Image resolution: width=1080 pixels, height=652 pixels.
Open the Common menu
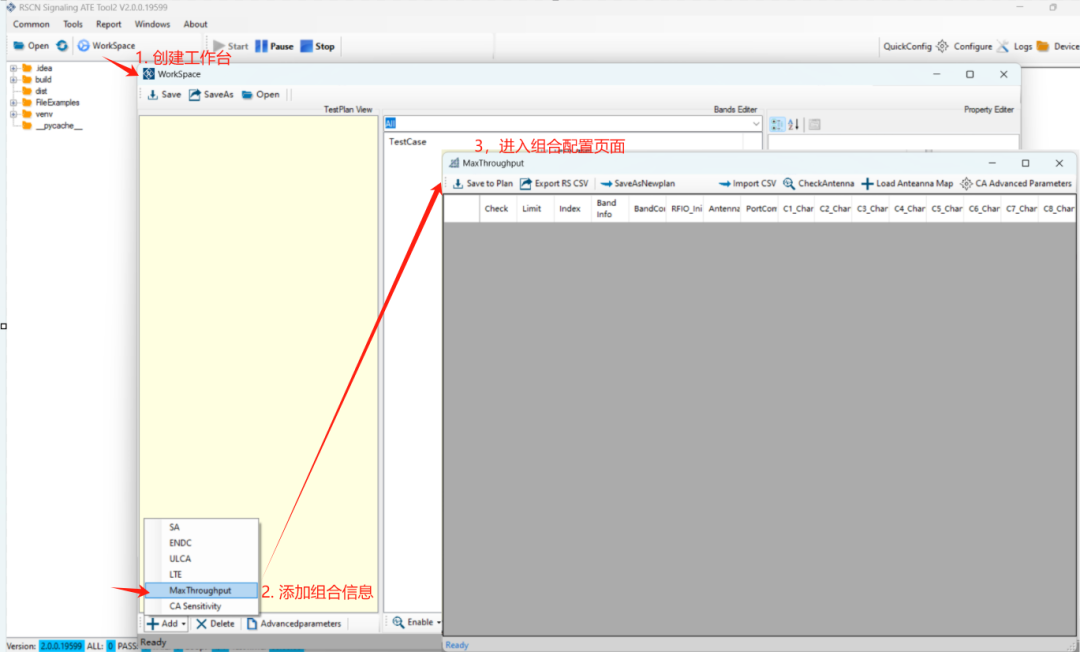(x=31, y=24)
